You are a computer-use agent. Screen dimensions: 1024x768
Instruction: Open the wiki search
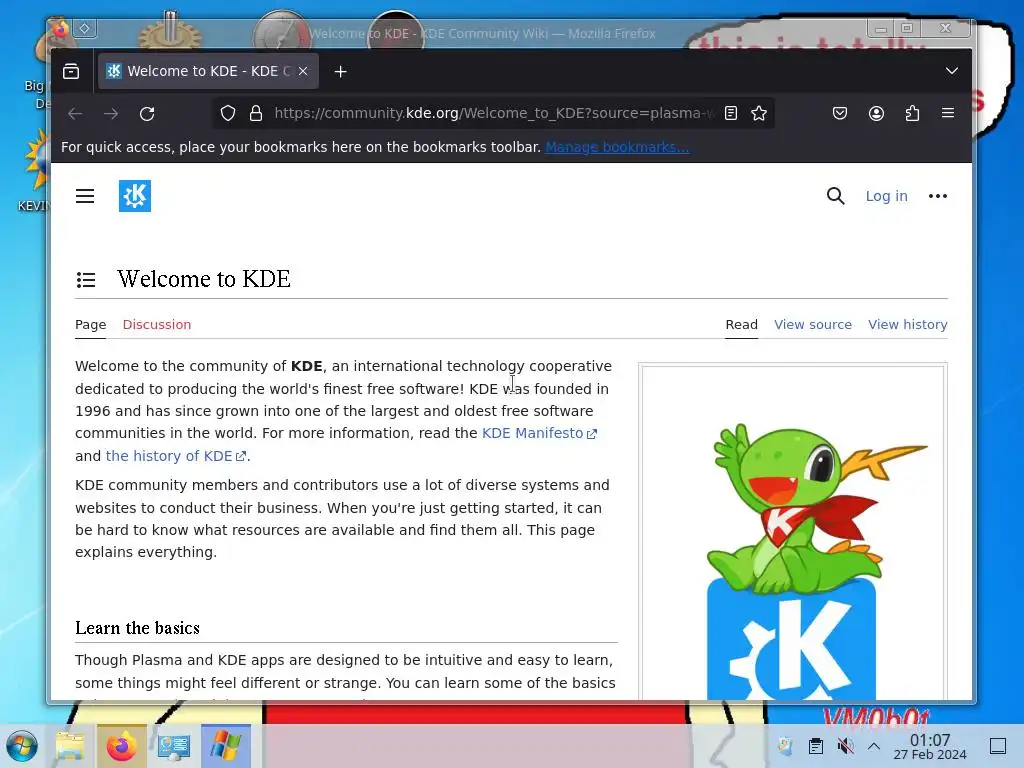click(x=835, y=196)
